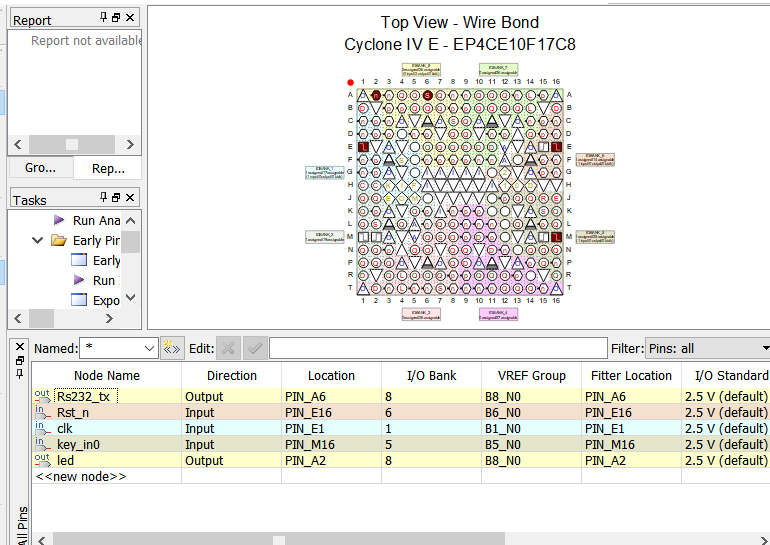Select the Rs232_tx node name
This screenshot has width=770, height=545.
tap(83, 396)
